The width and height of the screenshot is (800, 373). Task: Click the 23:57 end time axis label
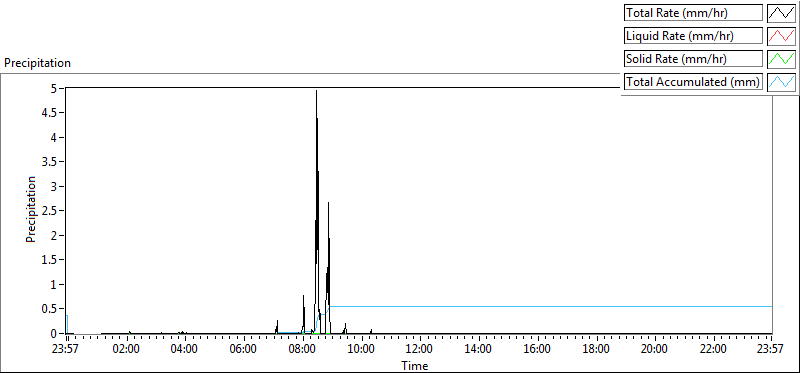tap(772, 350)
